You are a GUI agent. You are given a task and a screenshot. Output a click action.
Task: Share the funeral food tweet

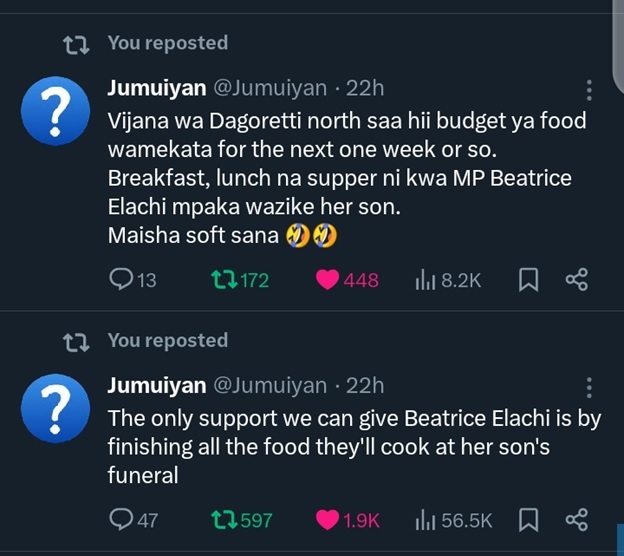point(577,520)
